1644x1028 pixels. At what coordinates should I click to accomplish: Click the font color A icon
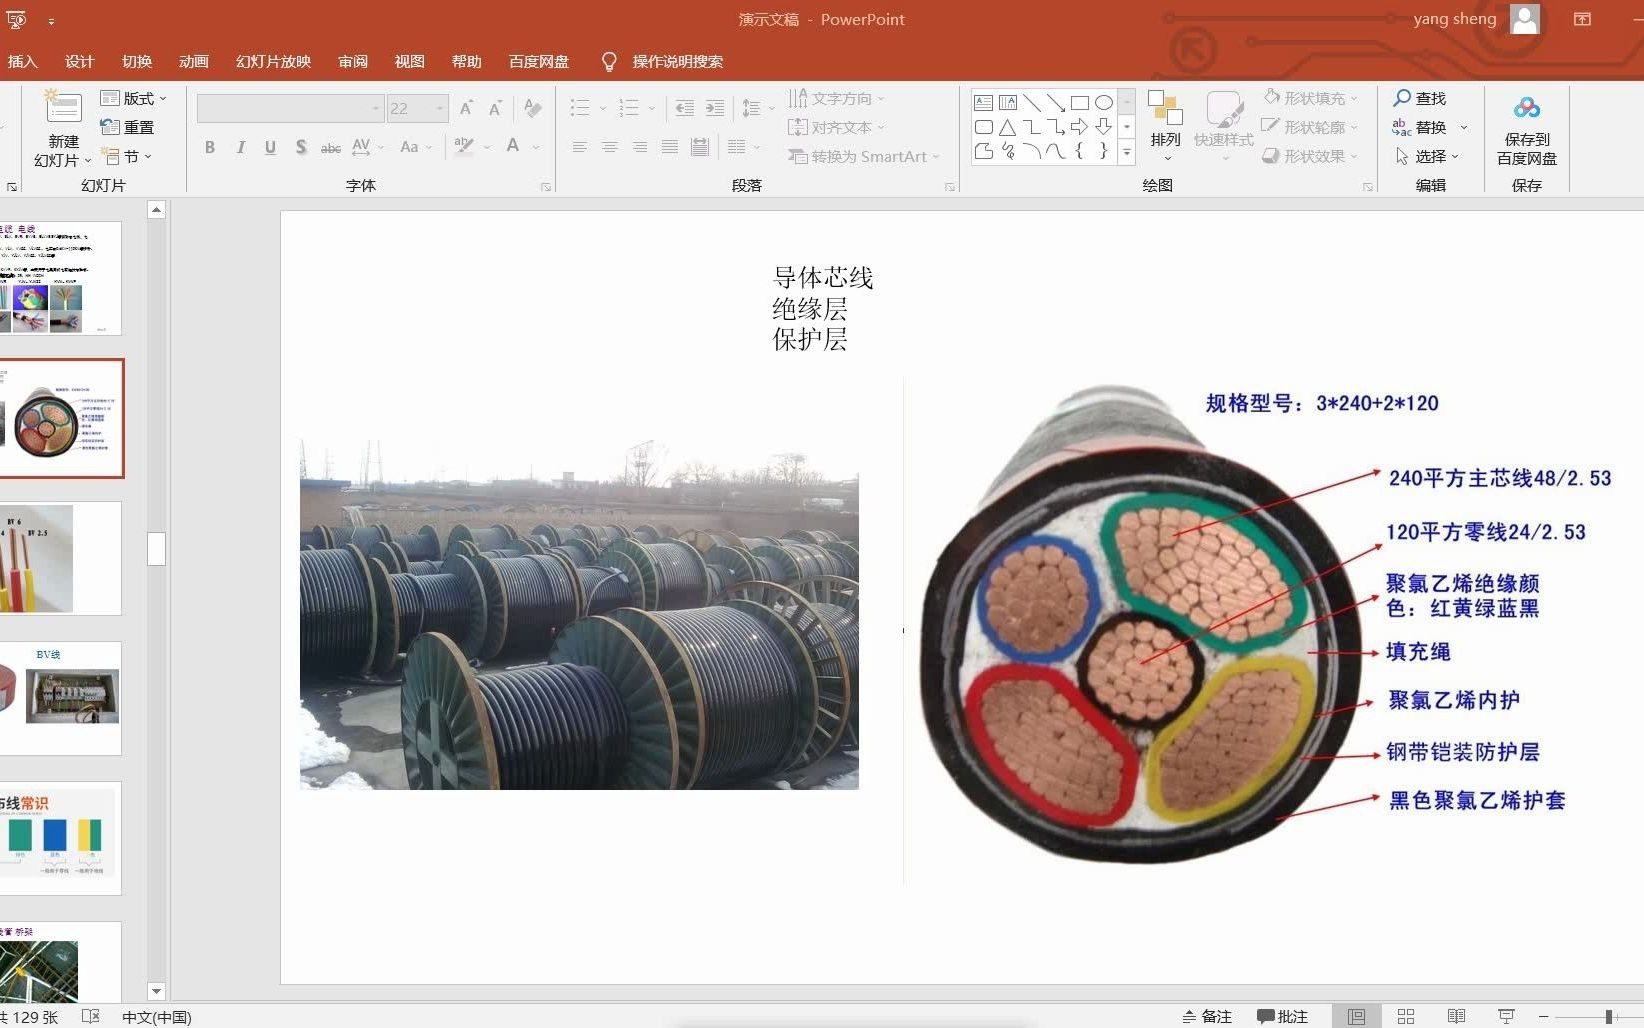click(x=513, y=146)
